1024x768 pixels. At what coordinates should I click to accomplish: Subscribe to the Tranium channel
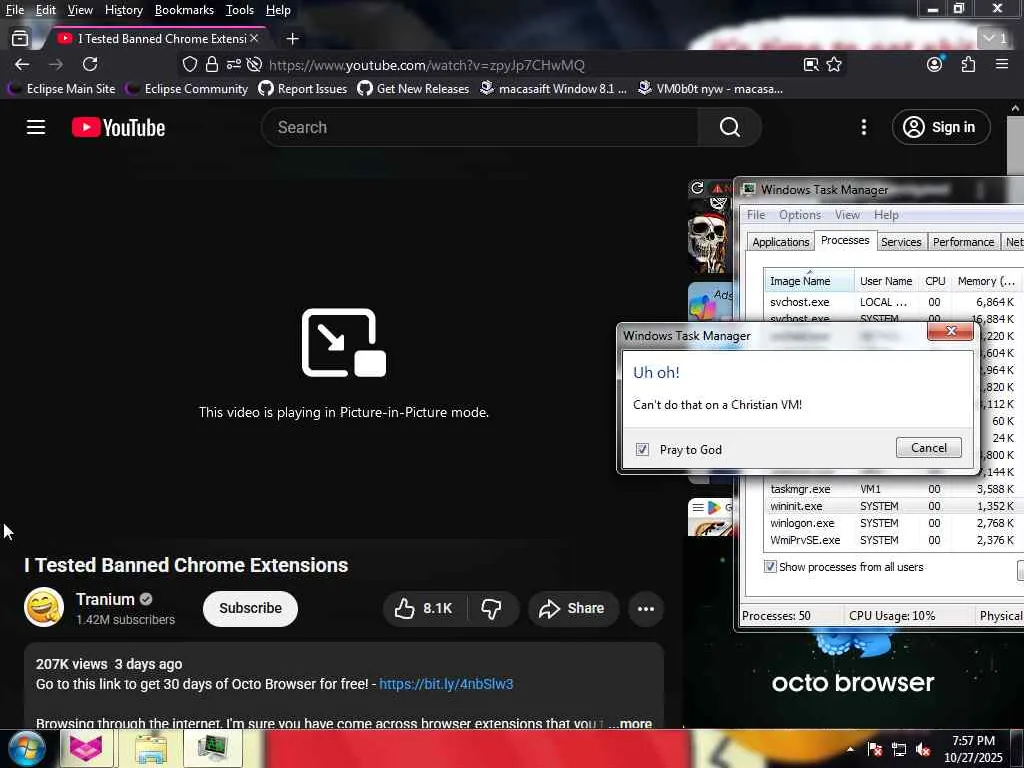click(x=250, y=609)
